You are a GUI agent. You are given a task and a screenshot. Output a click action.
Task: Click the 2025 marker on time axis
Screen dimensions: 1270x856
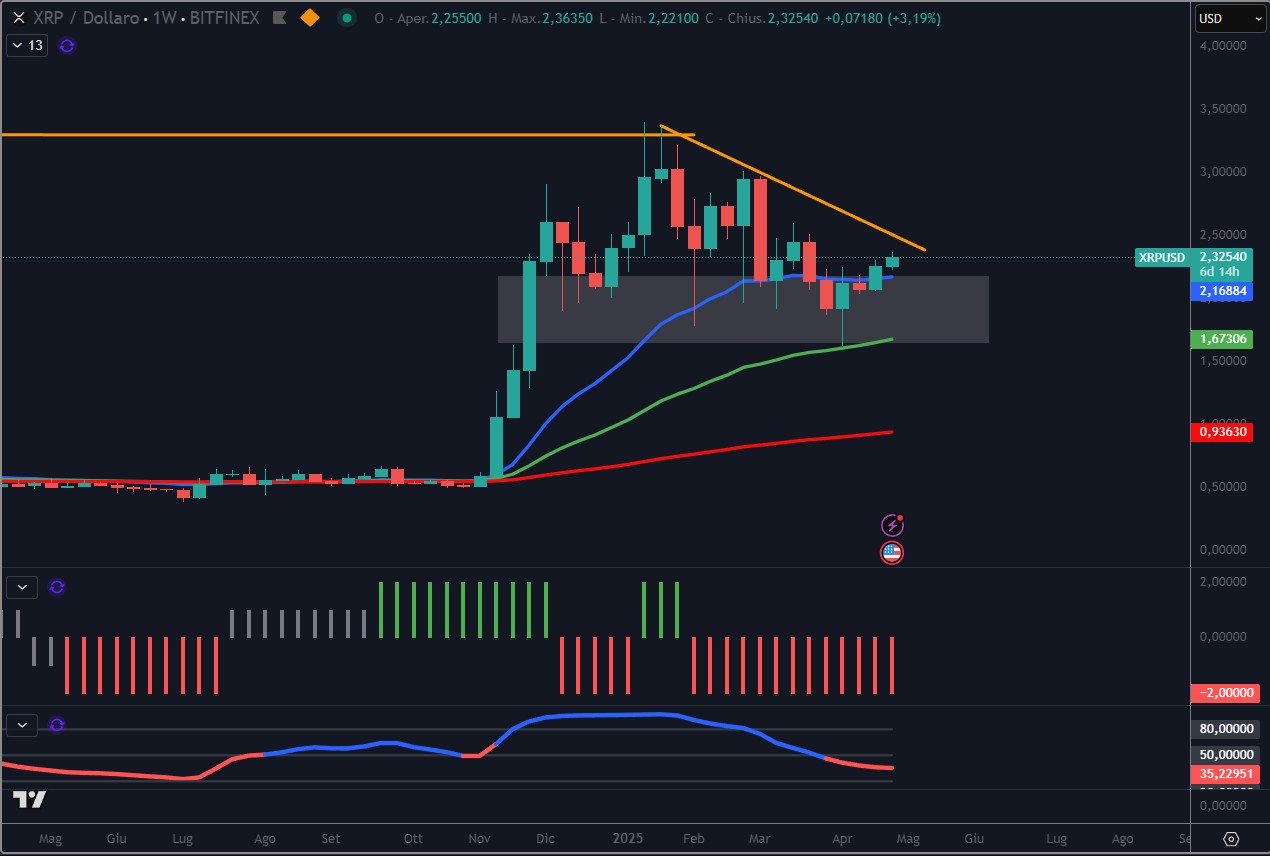click(628, 839)
